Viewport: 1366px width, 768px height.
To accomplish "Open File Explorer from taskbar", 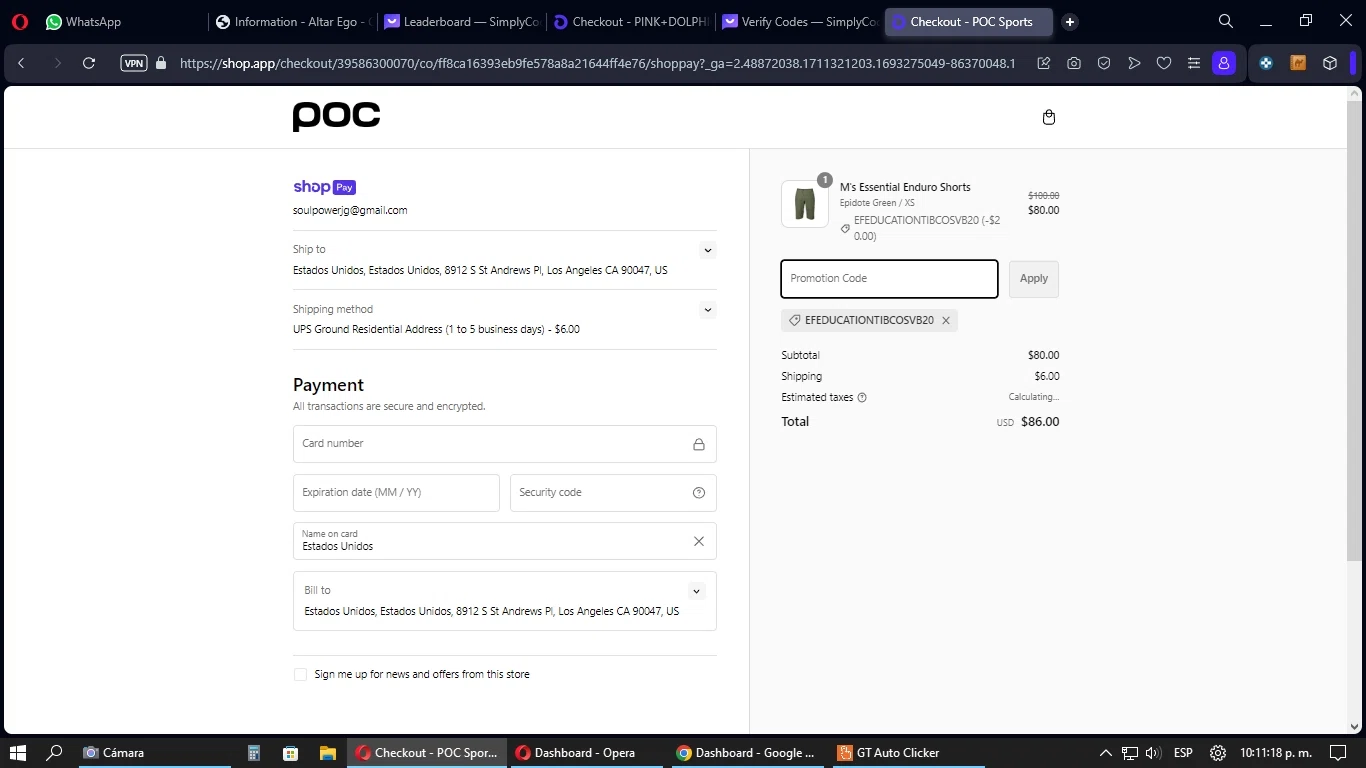I will (x=327, y=753).
